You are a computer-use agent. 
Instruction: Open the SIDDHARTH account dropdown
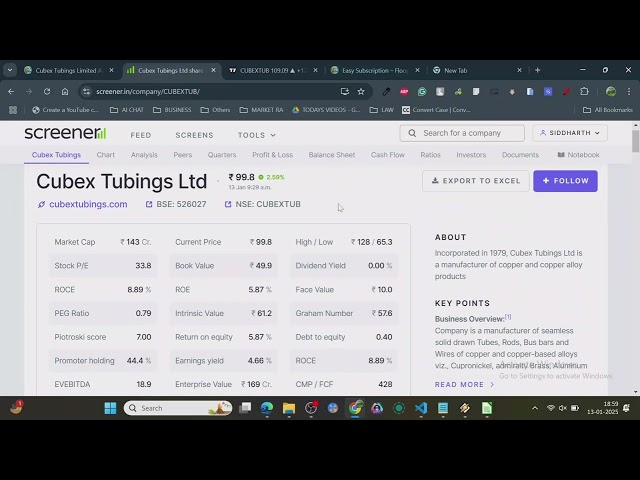pos(570,133)
